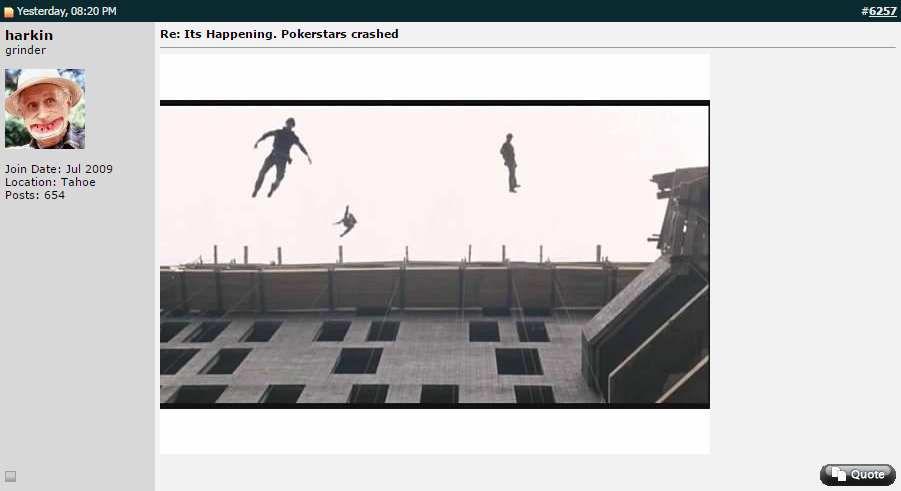Screen dimensions: 901x491
Task: Open post permalink #6257
Action: coord(883,11)
